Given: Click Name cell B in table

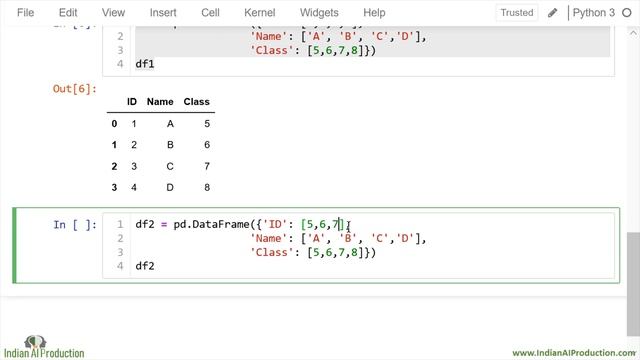Looking at the screenshot, I should point(170,145).
